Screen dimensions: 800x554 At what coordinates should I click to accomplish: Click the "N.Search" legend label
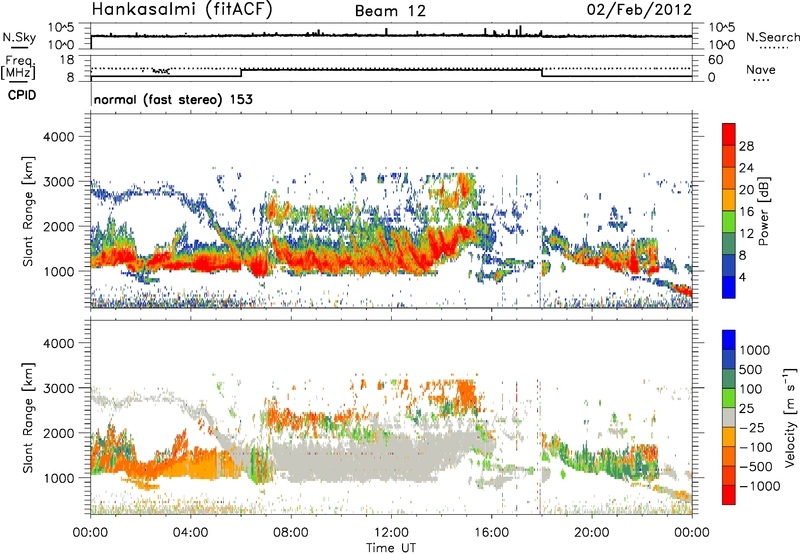(773, 37)
